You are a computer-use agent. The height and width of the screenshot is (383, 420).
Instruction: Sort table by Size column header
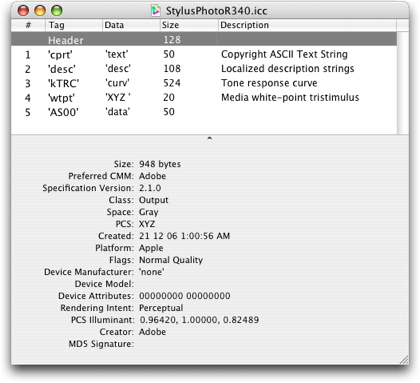pos(189,25)
